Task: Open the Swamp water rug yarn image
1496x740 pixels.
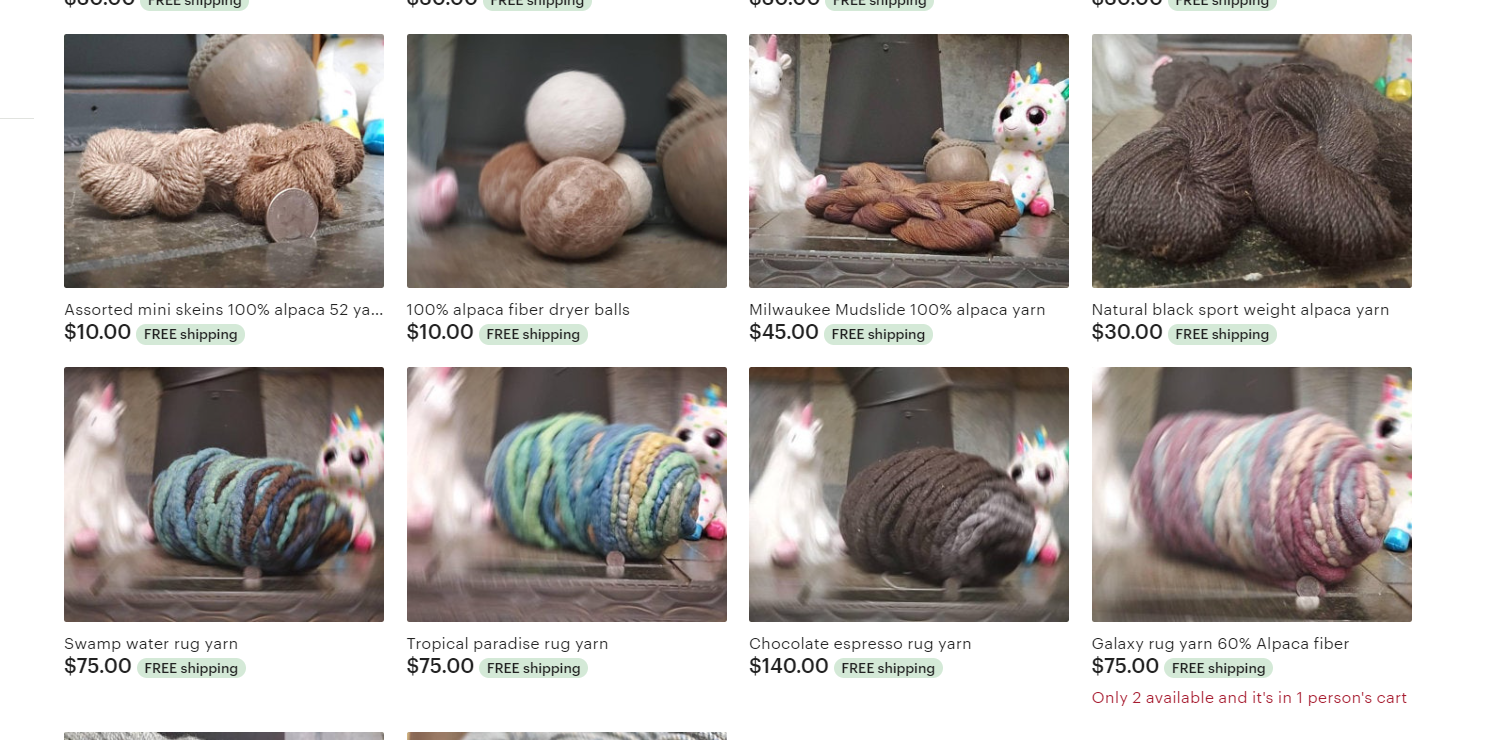Action: coord(224,494)
